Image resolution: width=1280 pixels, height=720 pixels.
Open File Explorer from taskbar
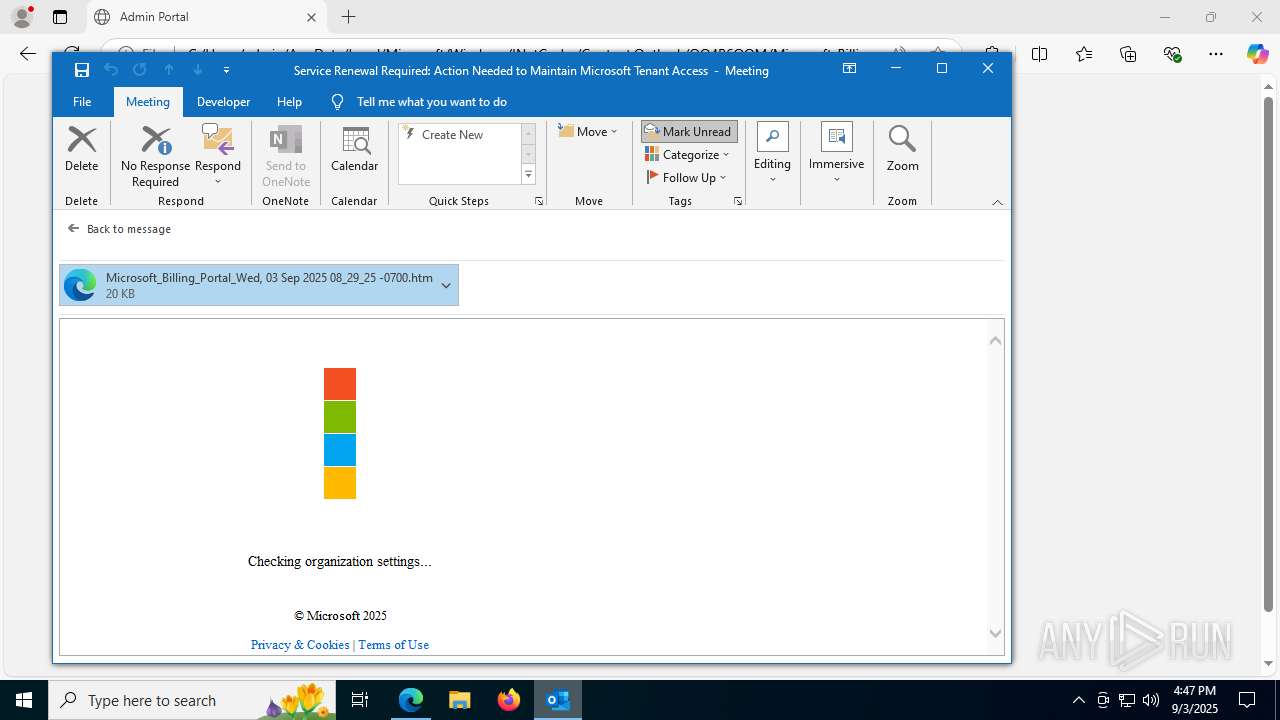coord(460,700)
